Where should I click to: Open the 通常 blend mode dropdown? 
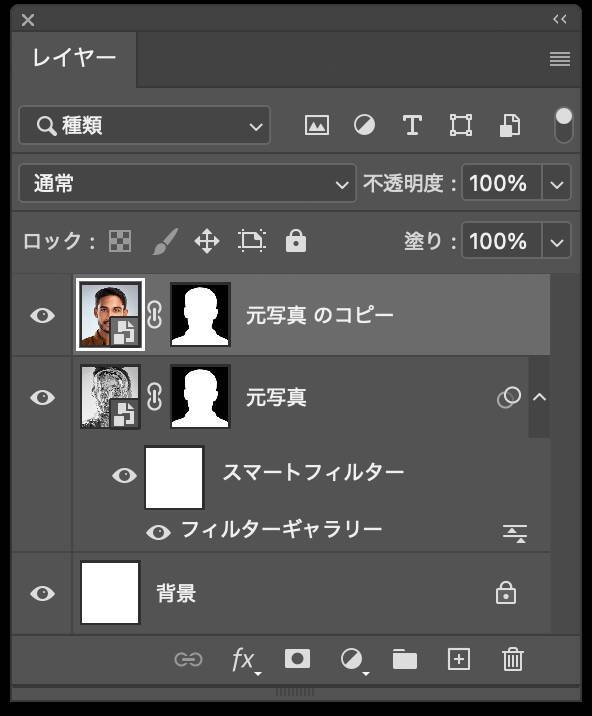pos(187,184)
